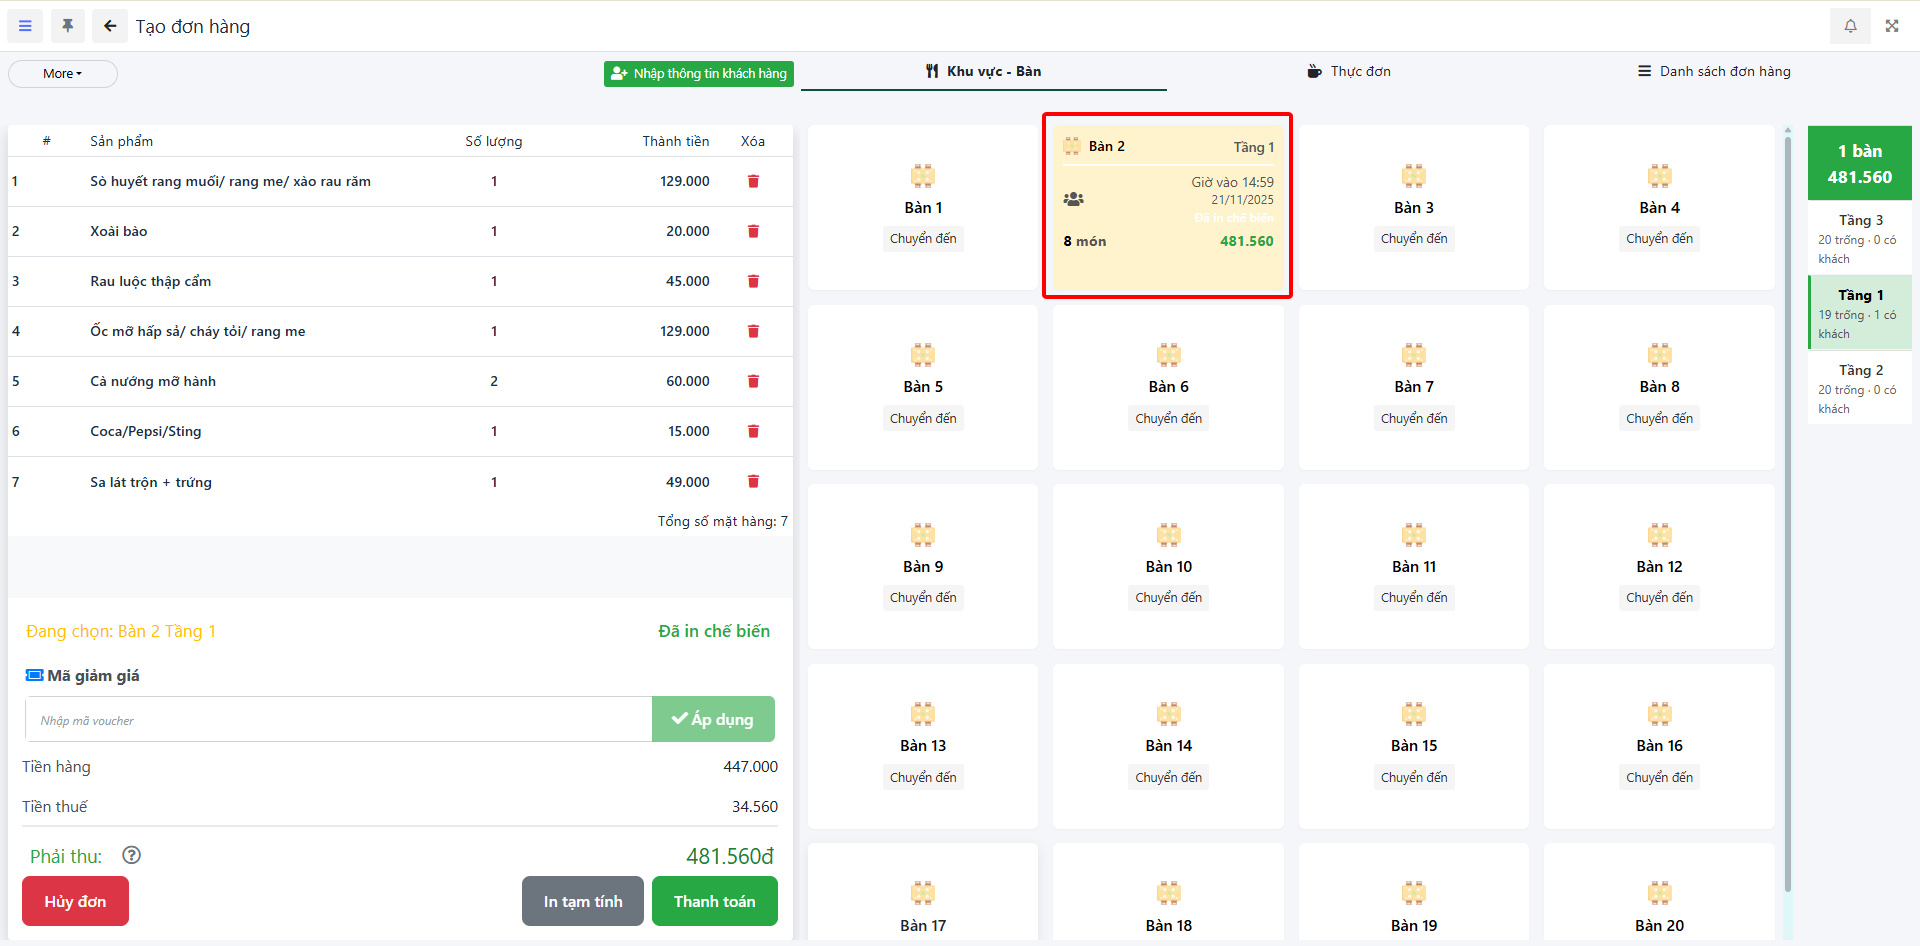The height and width of the screenshot is (946, 1920).
Task: Click In tạm tính button
Action: [583, 901]
